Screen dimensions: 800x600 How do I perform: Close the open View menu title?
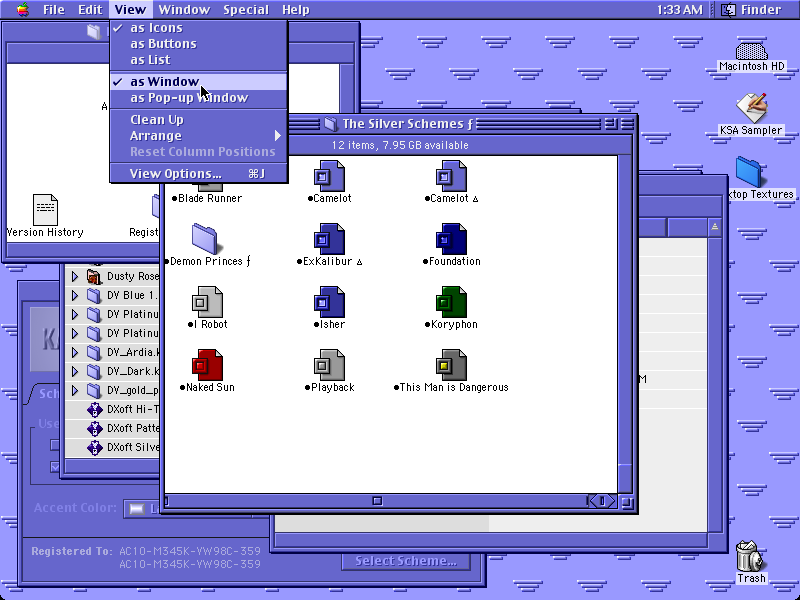coord(130,10)
